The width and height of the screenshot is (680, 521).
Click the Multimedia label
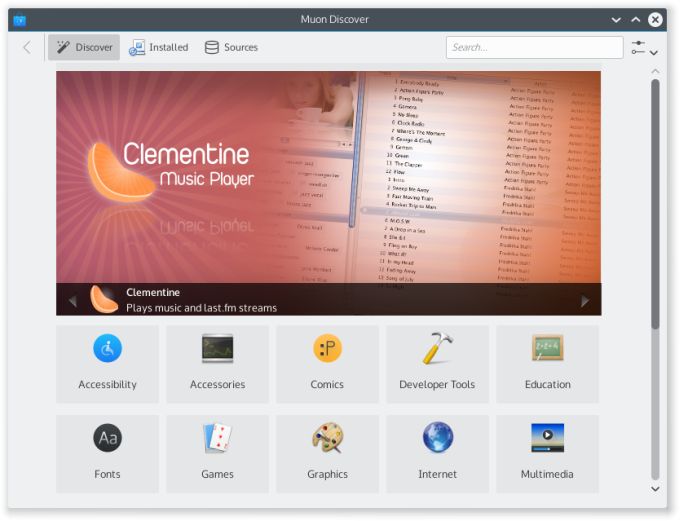coord(547,474)
